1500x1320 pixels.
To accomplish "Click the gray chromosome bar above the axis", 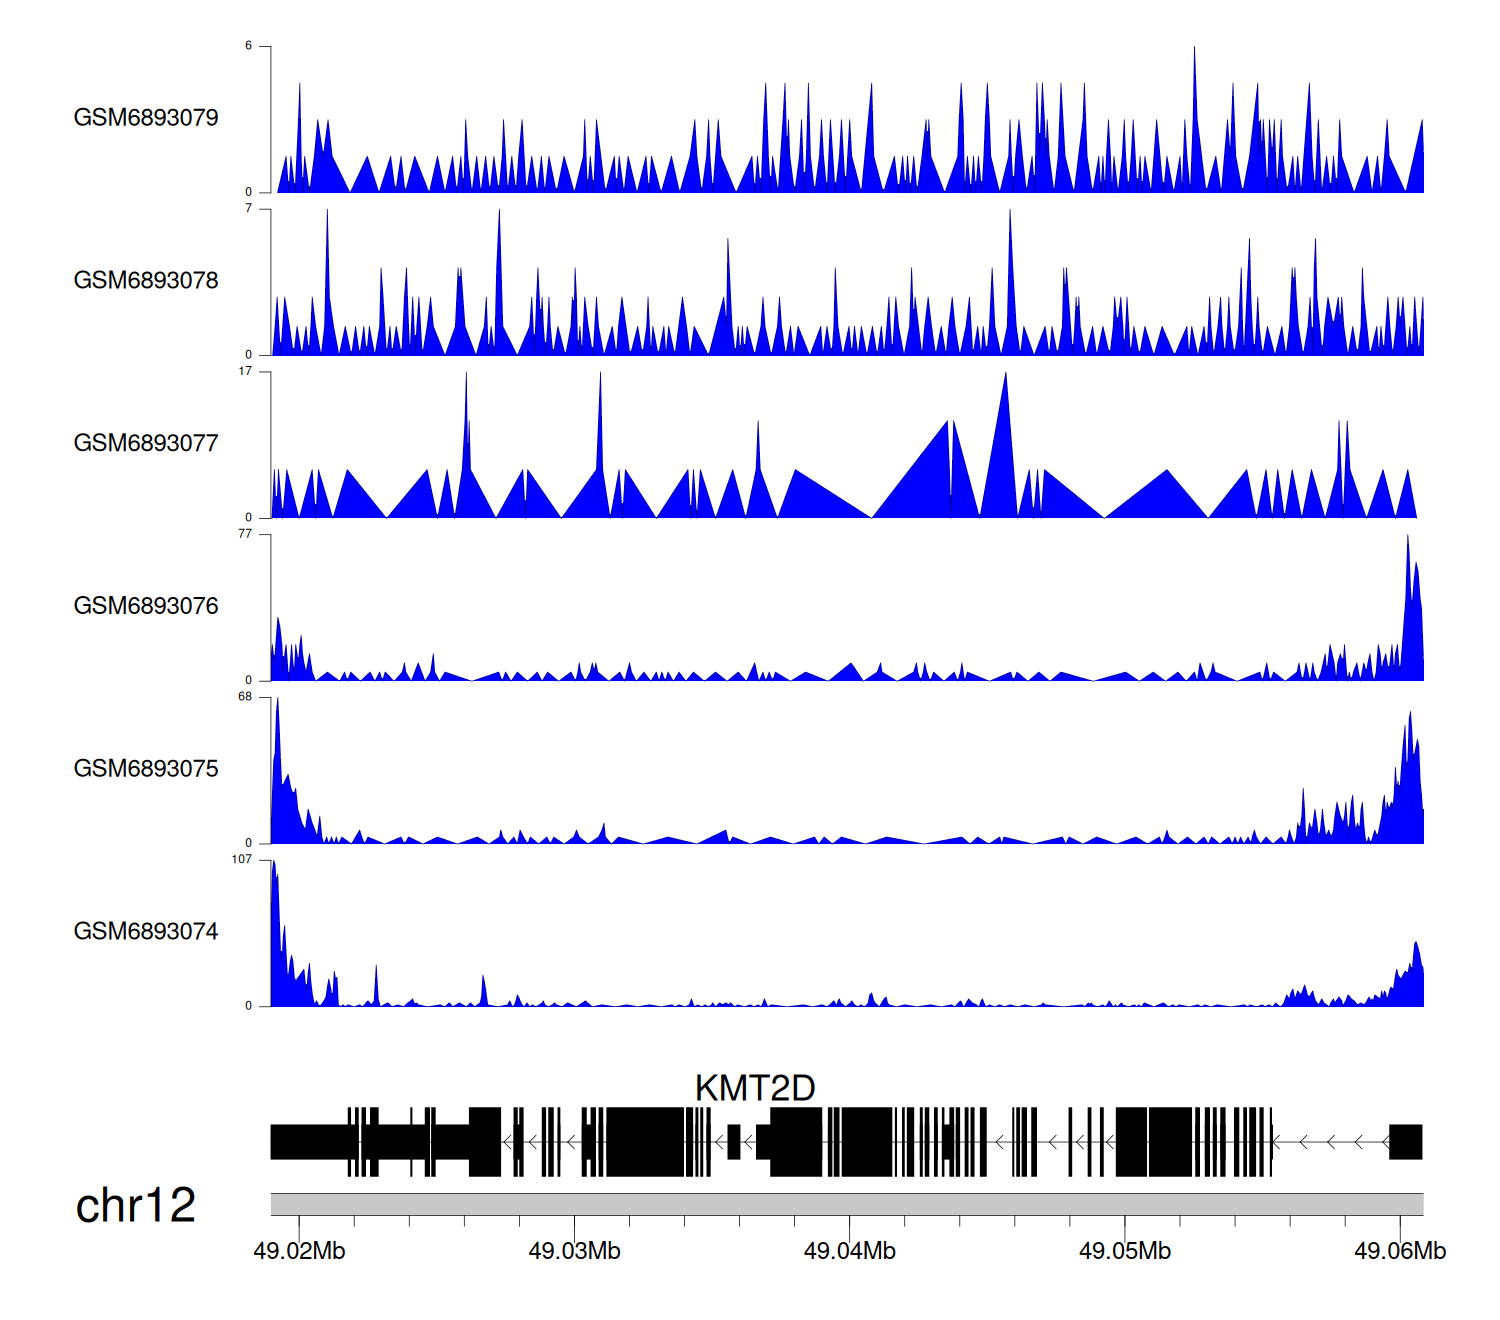I will pos(846,1204).
